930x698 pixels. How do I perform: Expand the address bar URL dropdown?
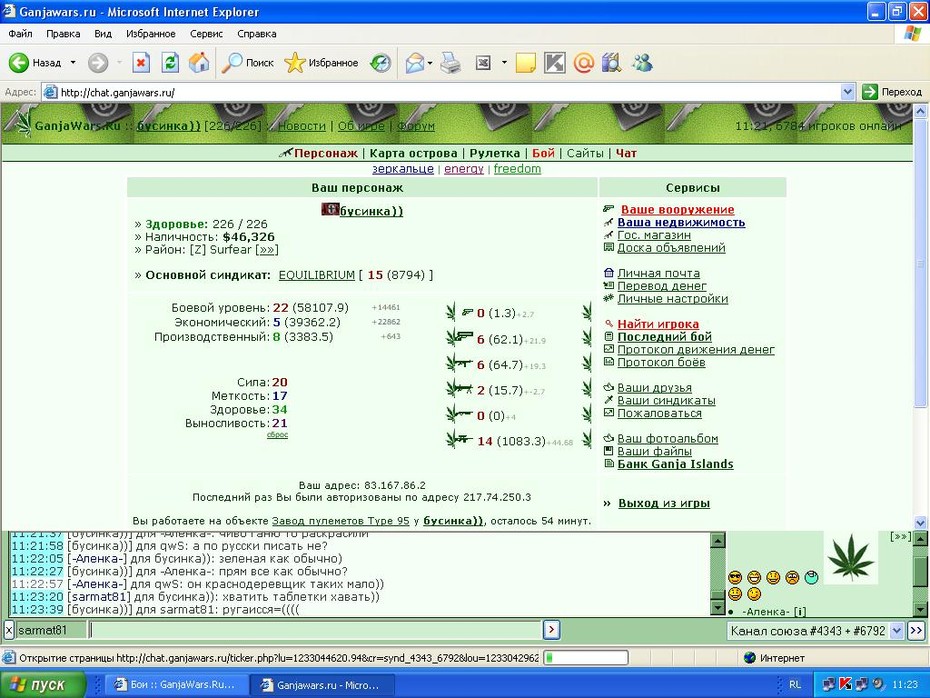click(x=848, y=92)
